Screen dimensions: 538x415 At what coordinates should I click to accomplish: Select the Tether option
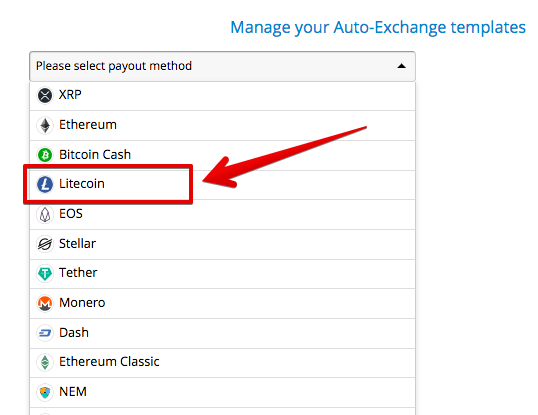(x=222, y=274)
